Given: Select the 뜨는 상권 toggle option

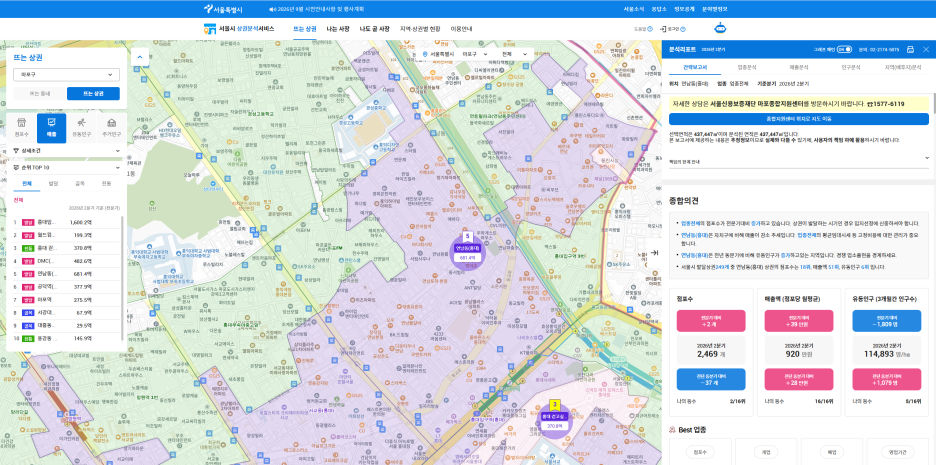Looking at the screenshot, I should point(93,94).
